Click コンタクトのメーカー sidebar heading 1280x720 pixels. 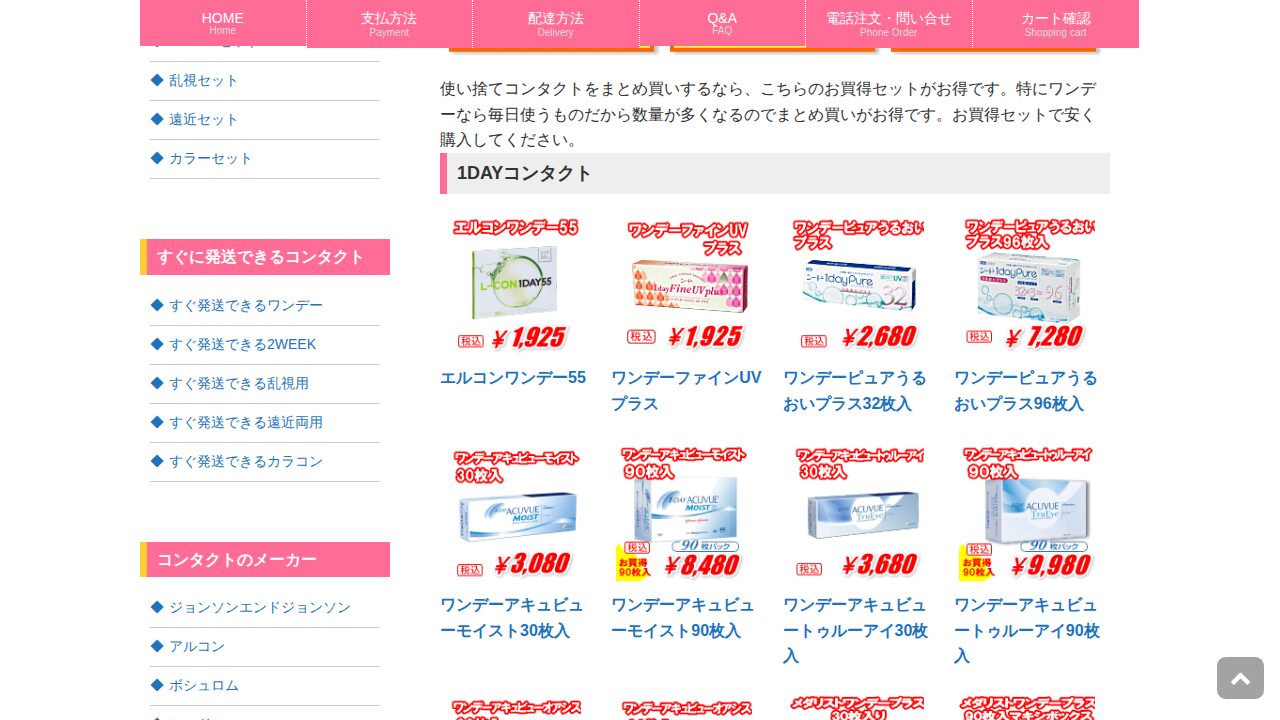(265, 560)
